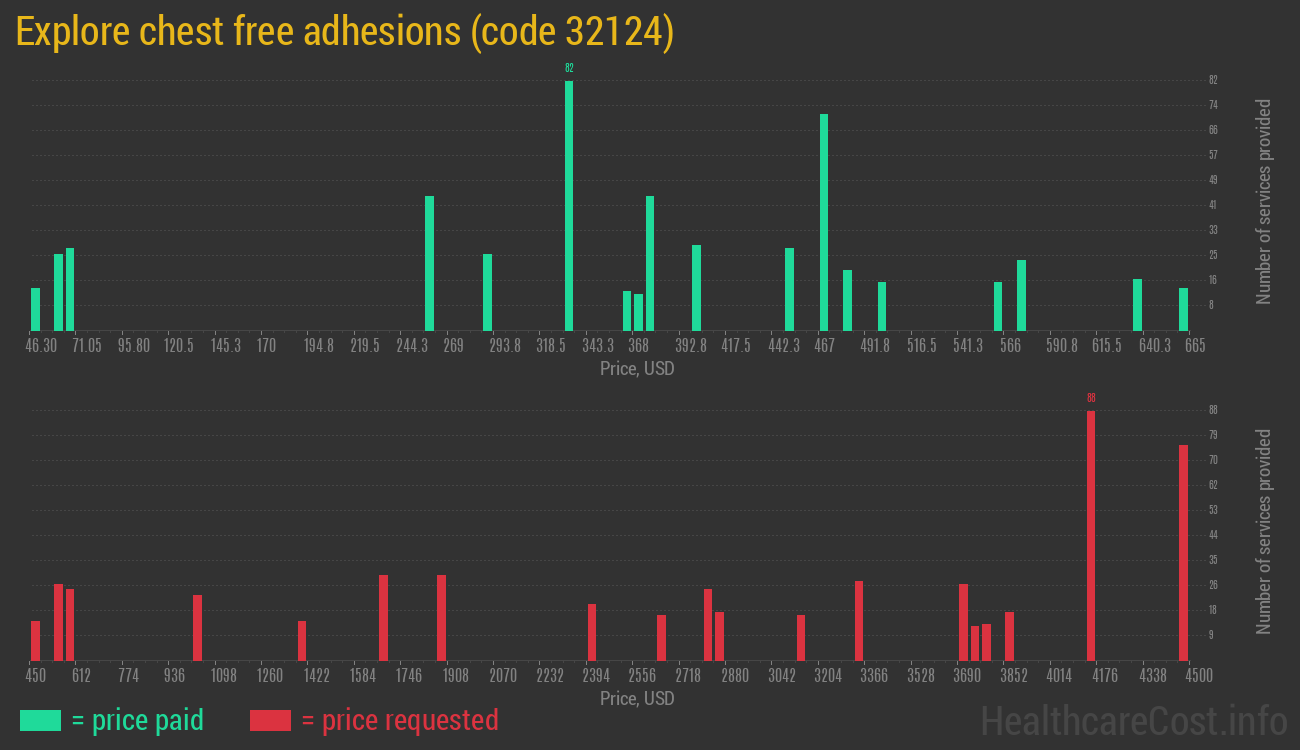The image size is (1300, 750).
Task: Click the rightmost green bar near 665
Action: pos(1183,309)
